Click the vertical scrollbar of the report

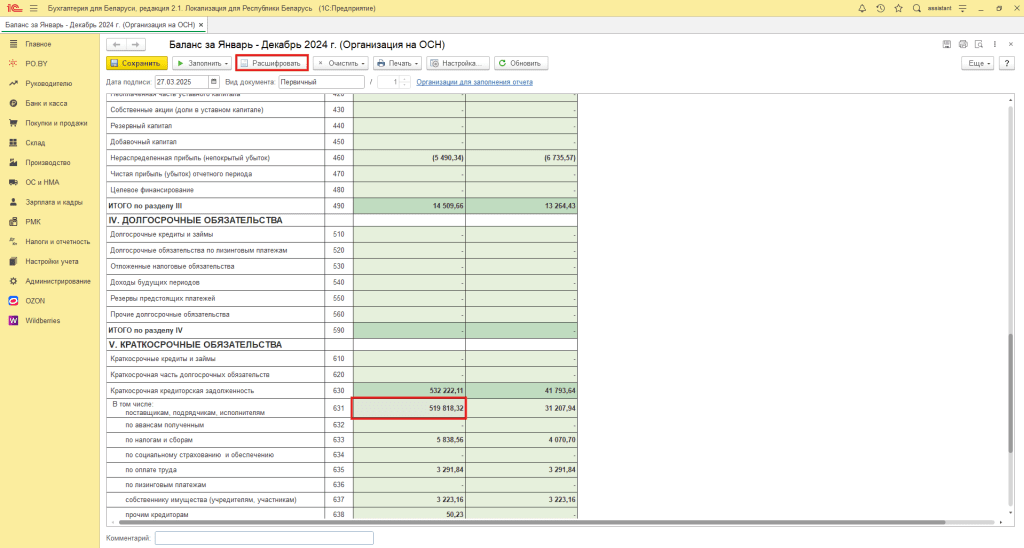click(1010, 392)
